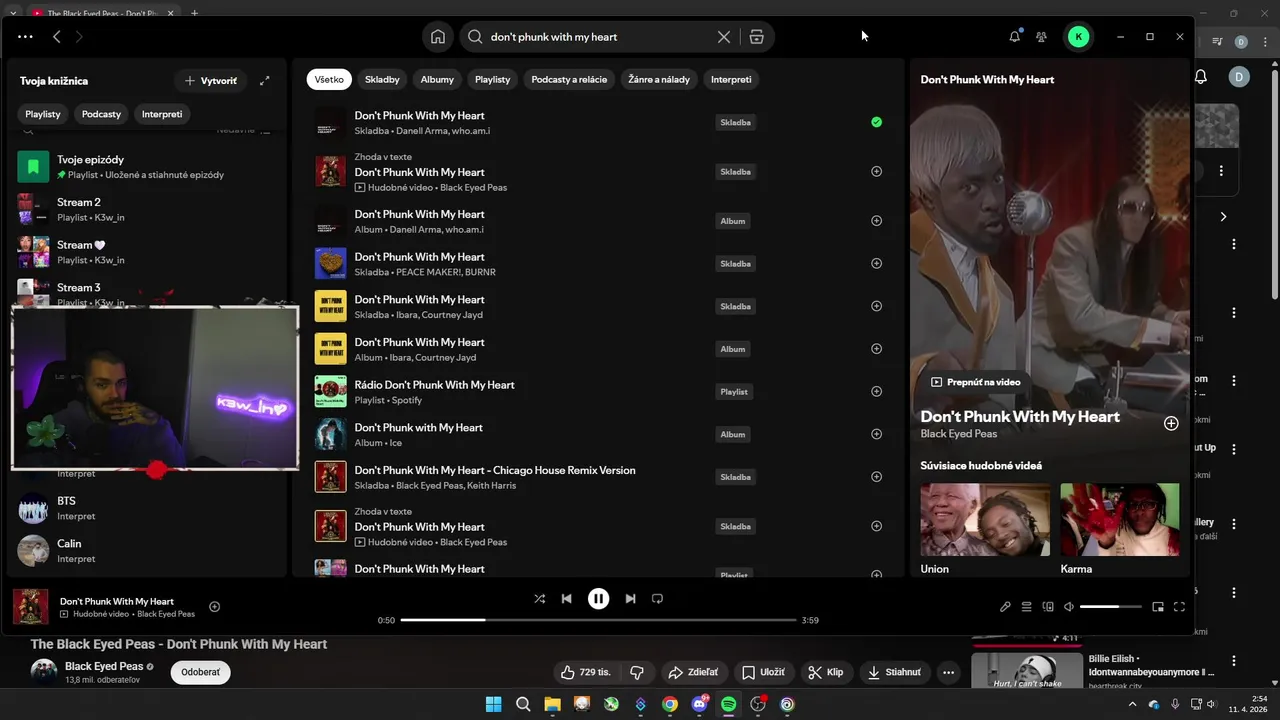Screen dimensions: 1280x720
Task: Open the friend activity icon
Action: 1041,37
